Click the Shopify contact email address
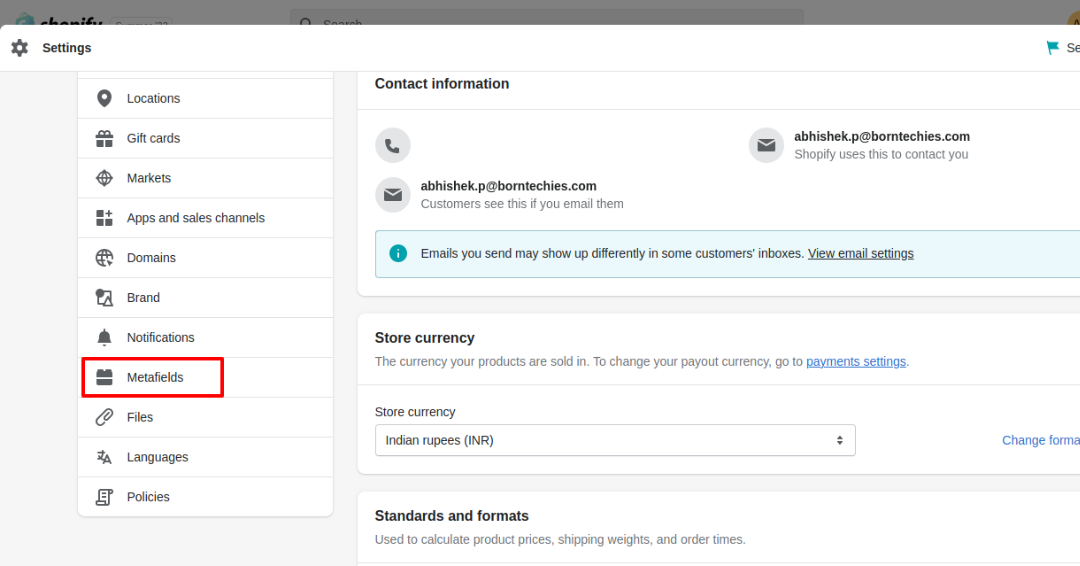 click(882, 136)
